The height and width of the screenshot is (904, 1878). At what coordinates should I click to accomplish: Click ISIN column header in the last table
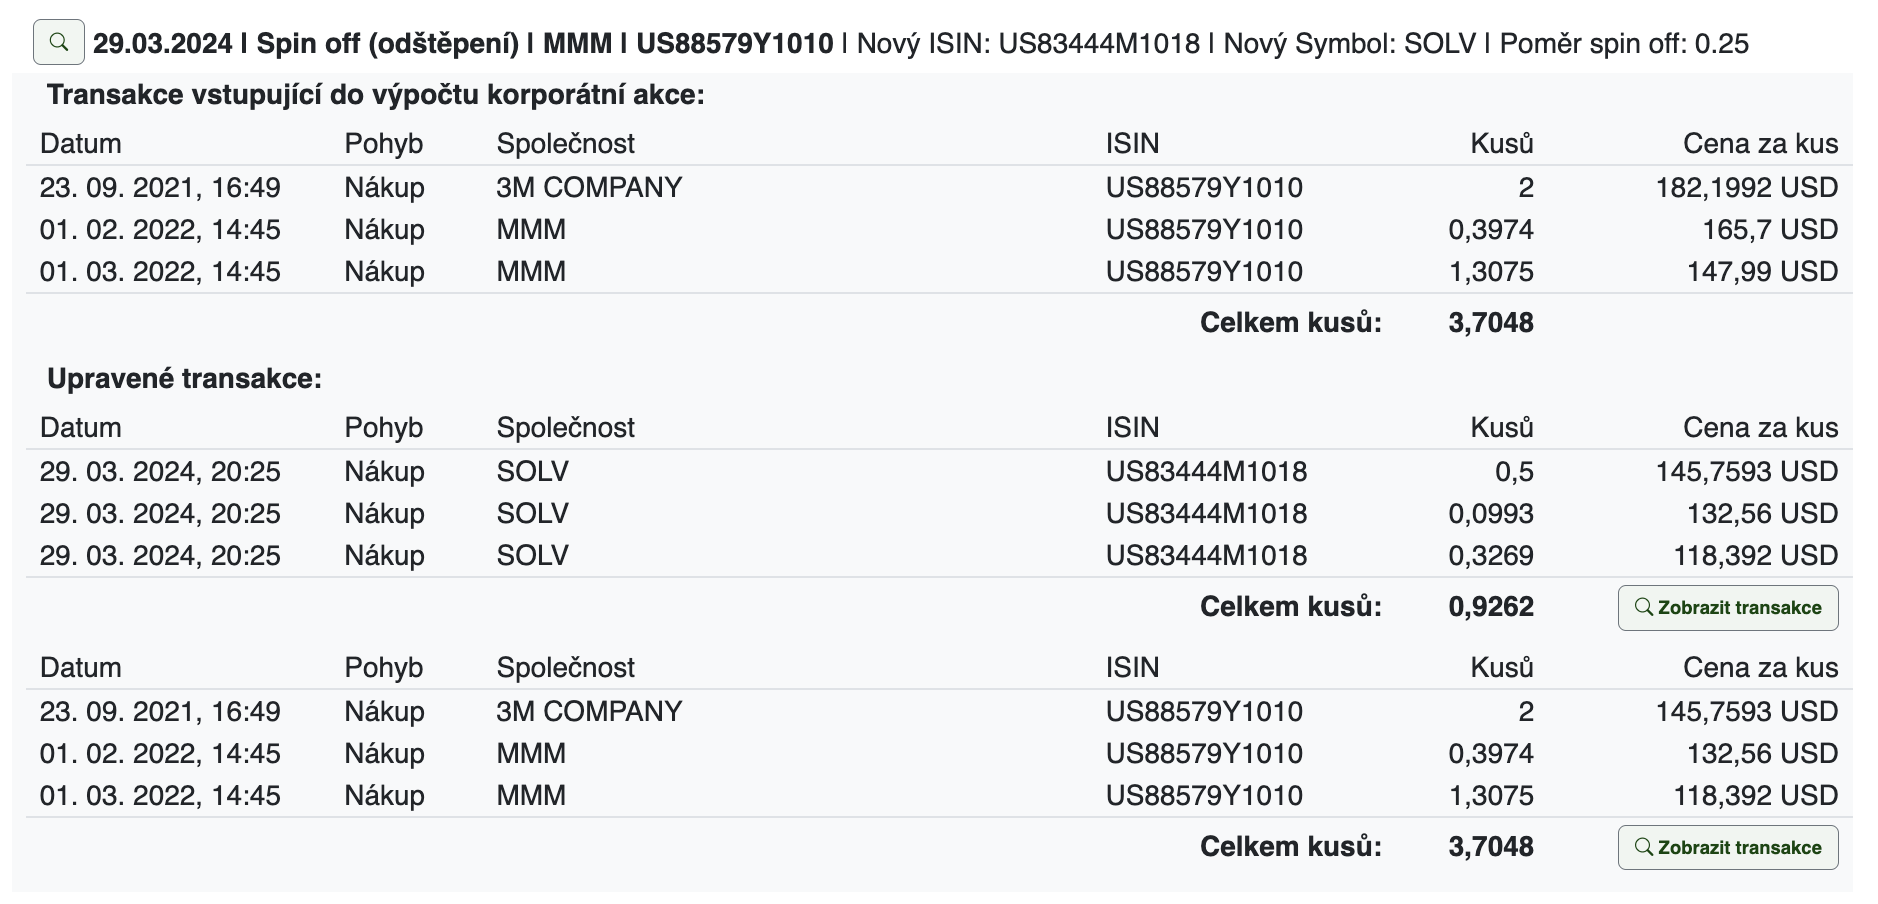click(x=1132, y=668)
